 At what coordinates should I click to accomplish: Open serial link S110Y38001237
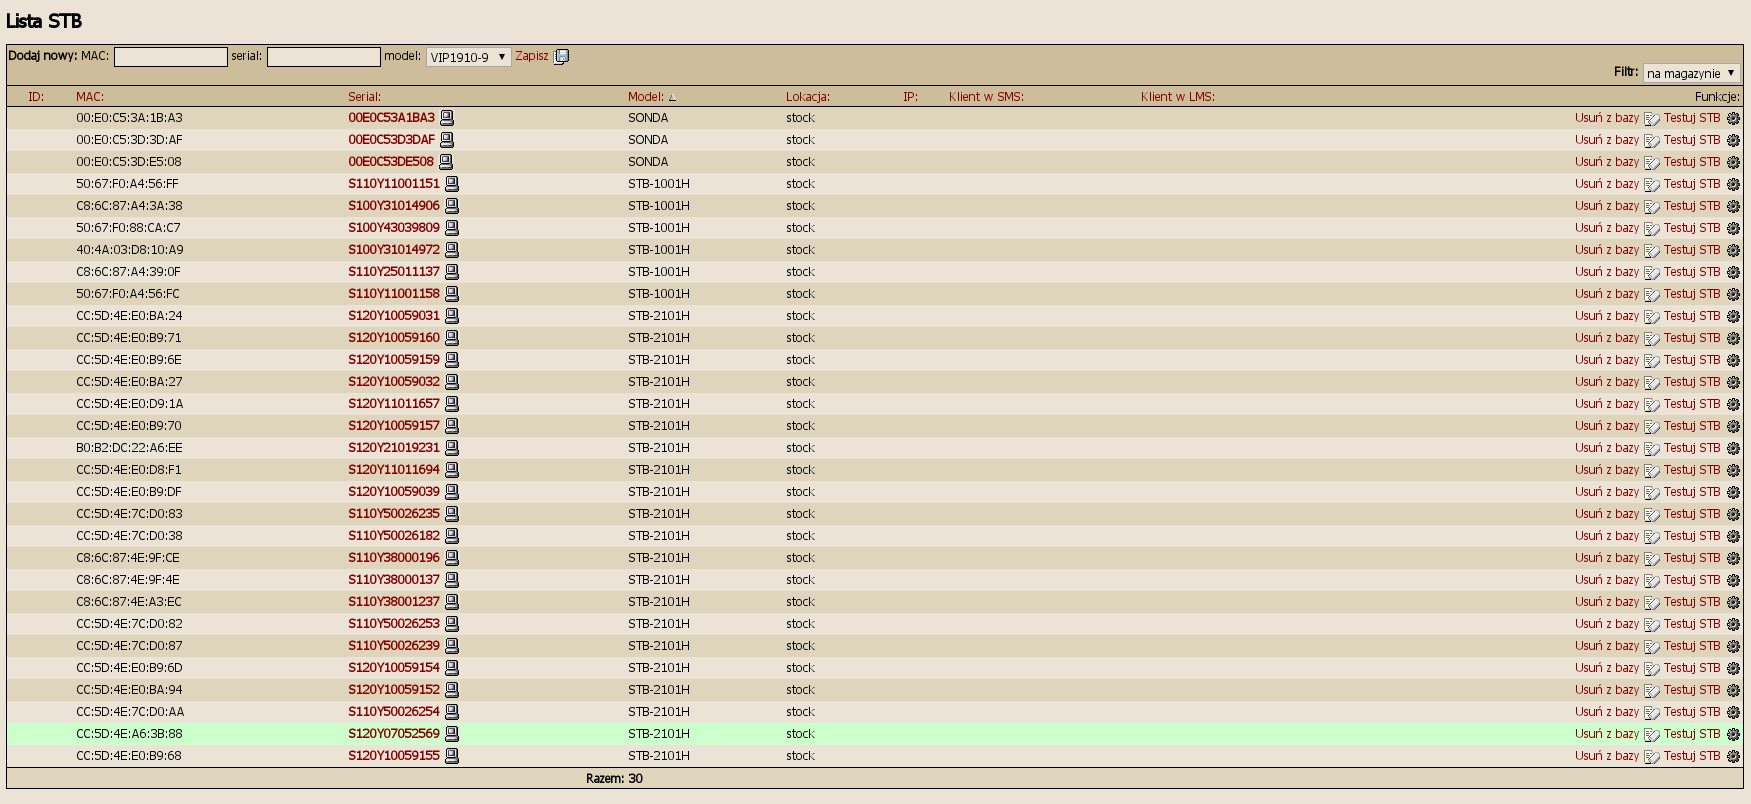click(394, 602)
